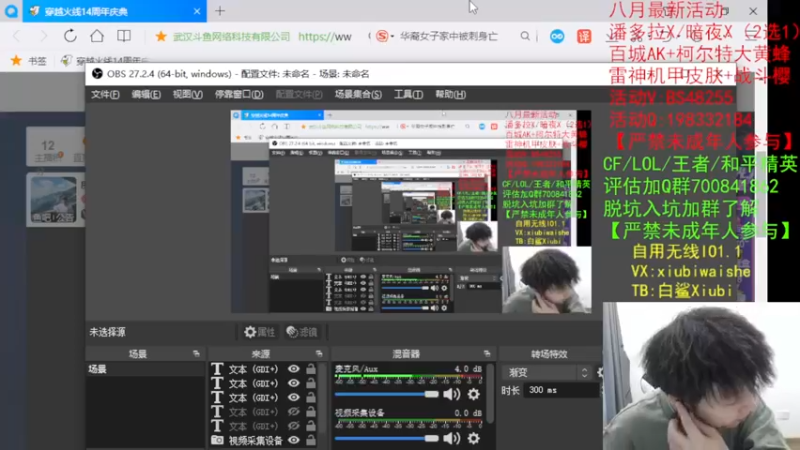Toggle visibility of 视频采集设备 source
This screenshot has width=800, height=450.
click(x=293, y=440)
